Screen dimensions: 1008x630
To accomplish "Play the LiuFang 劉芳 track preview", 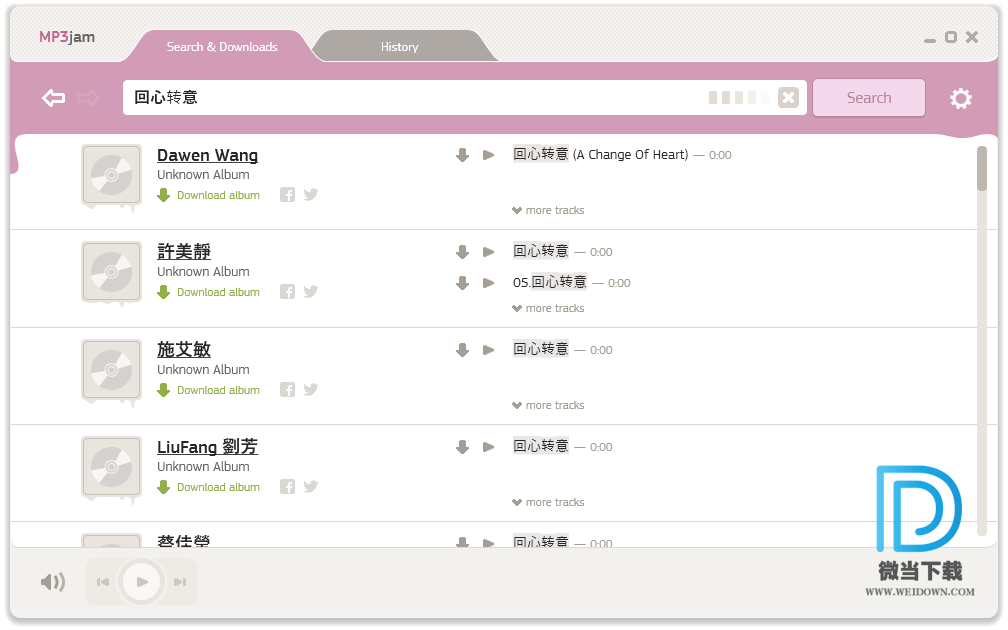I will [488, 447].
